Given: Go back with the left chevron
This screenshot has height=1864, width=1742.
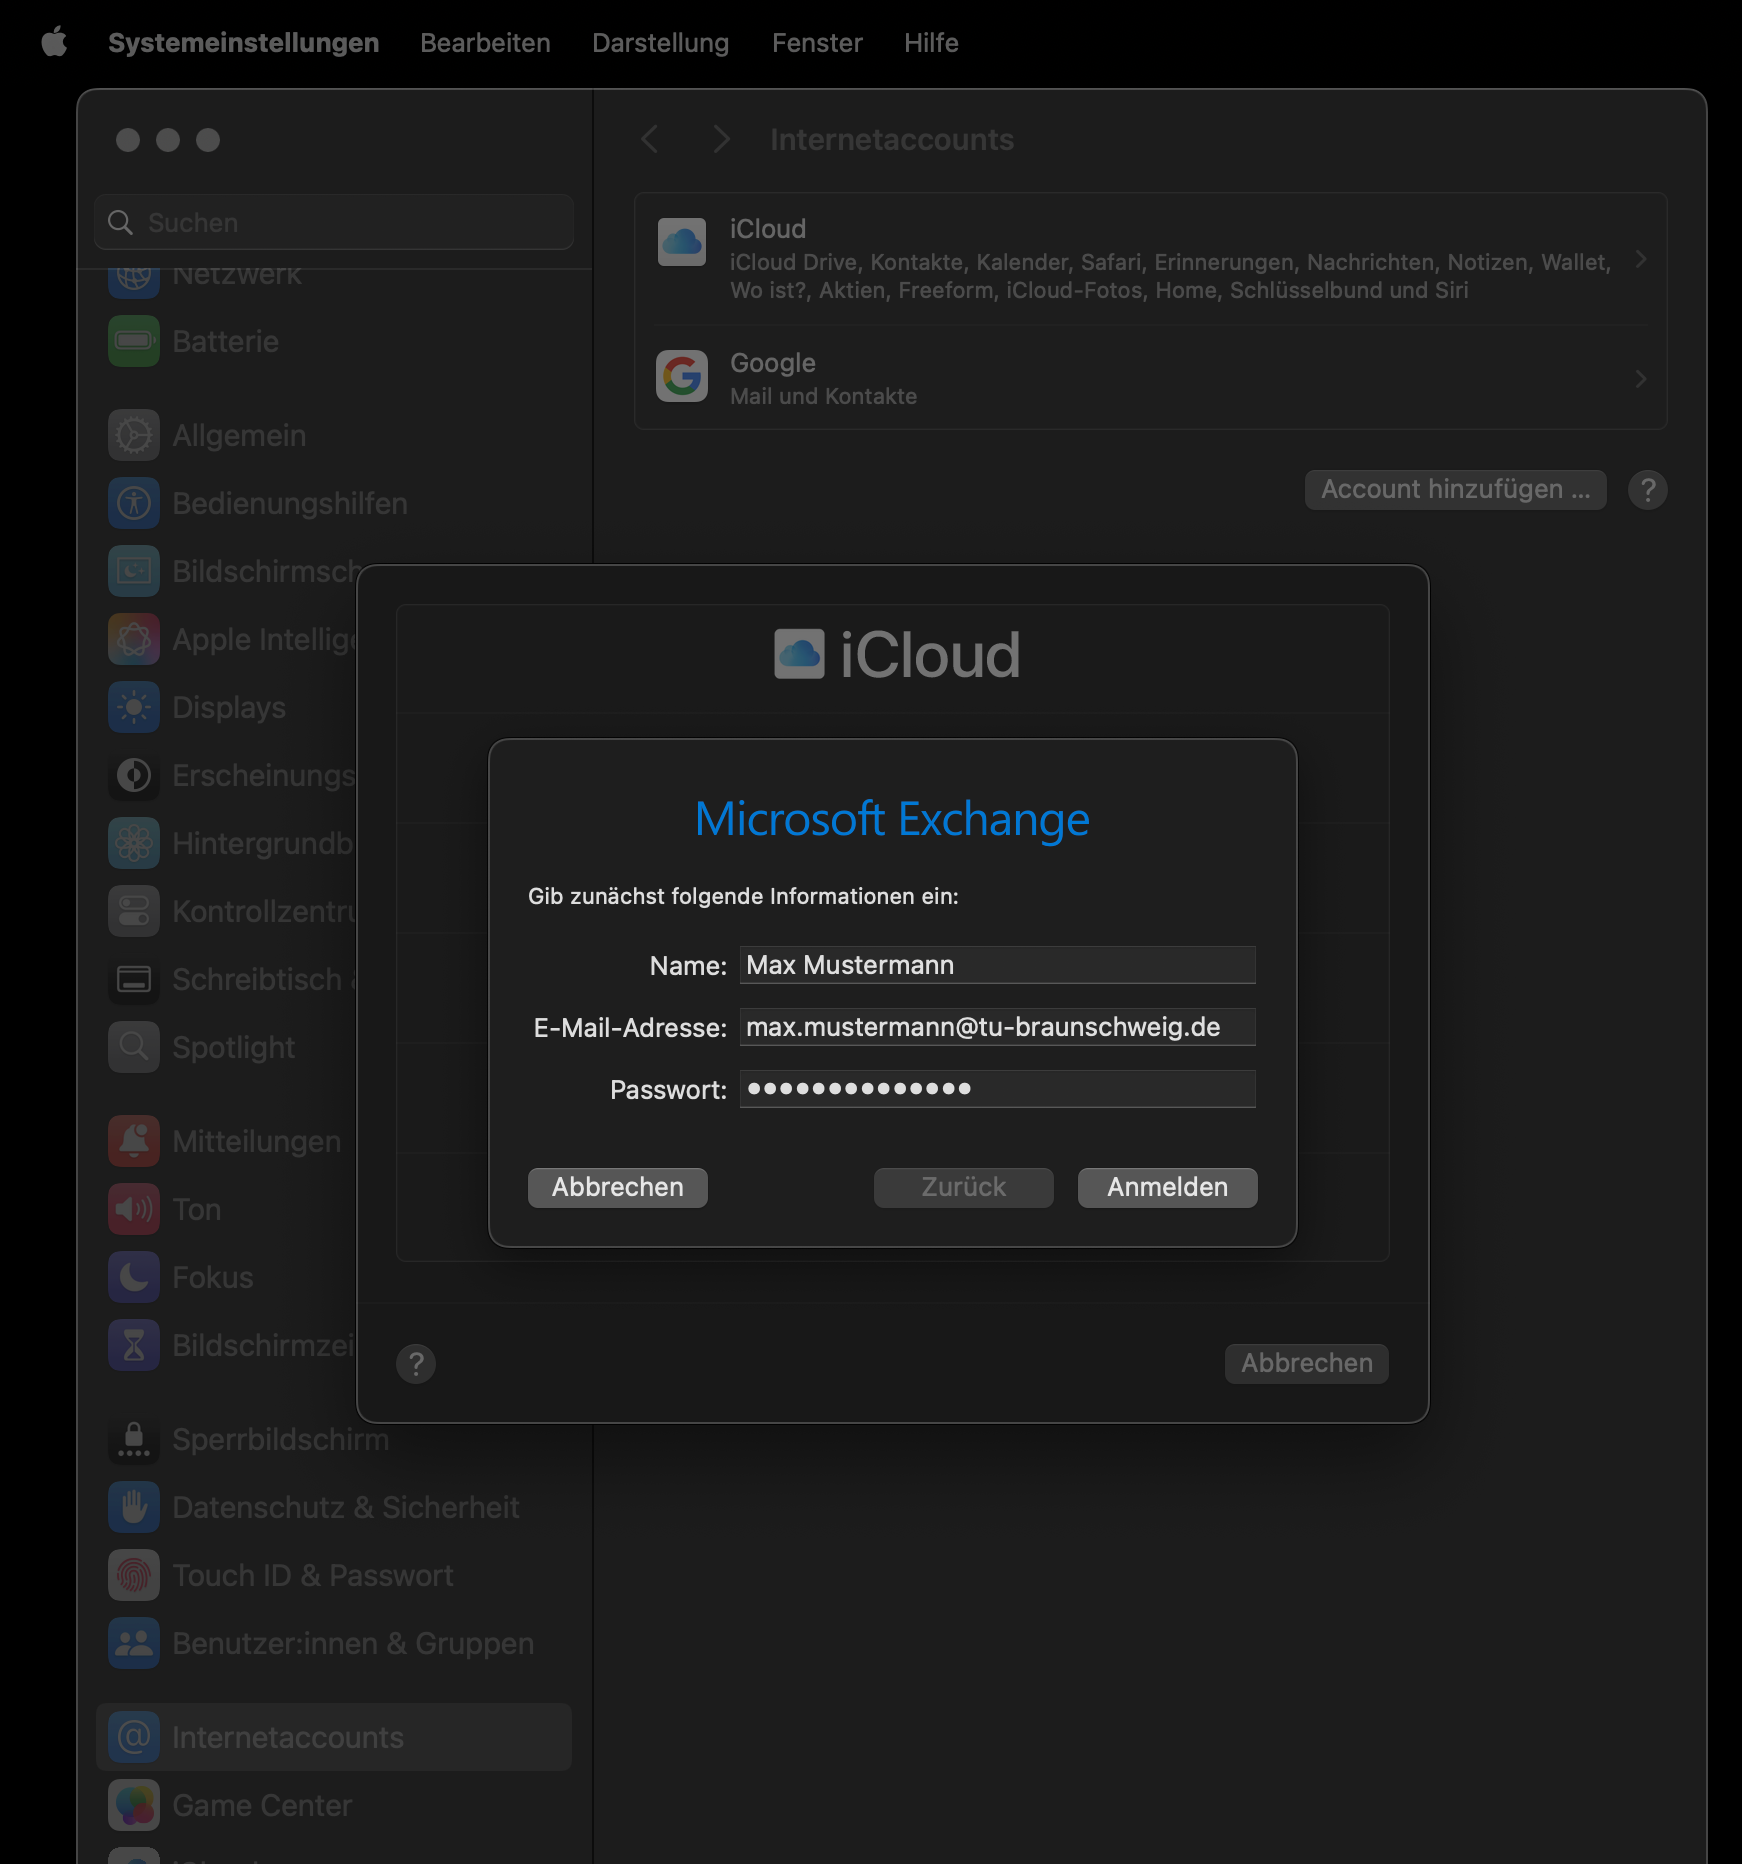Looking at the screenshot, I should (x=650, y=139).
